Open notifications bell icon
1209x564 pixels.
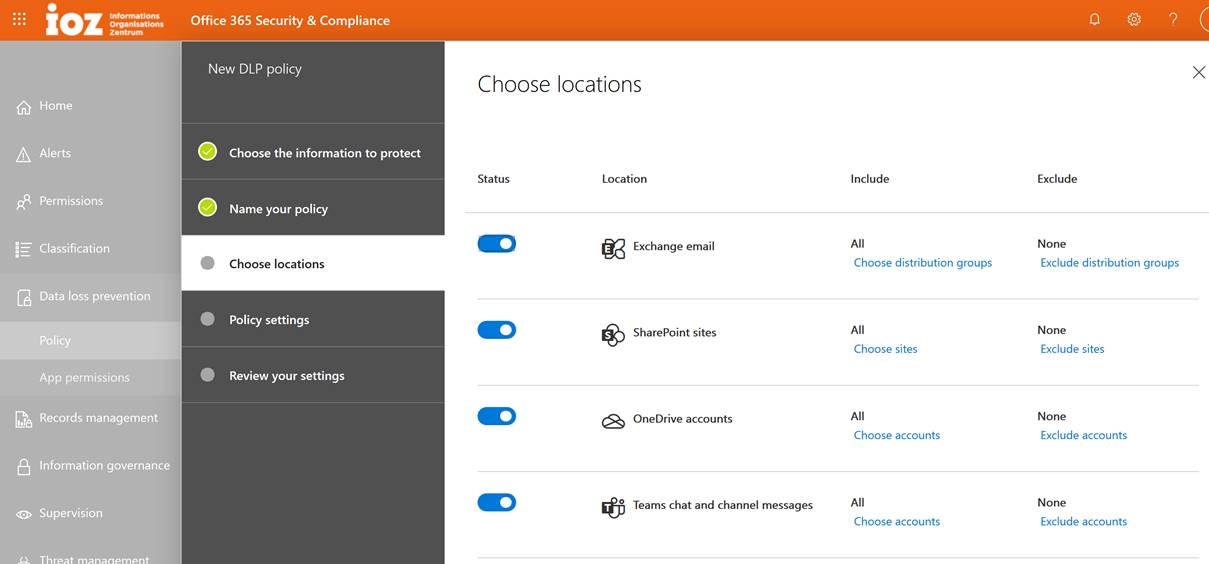point(1095,19)
